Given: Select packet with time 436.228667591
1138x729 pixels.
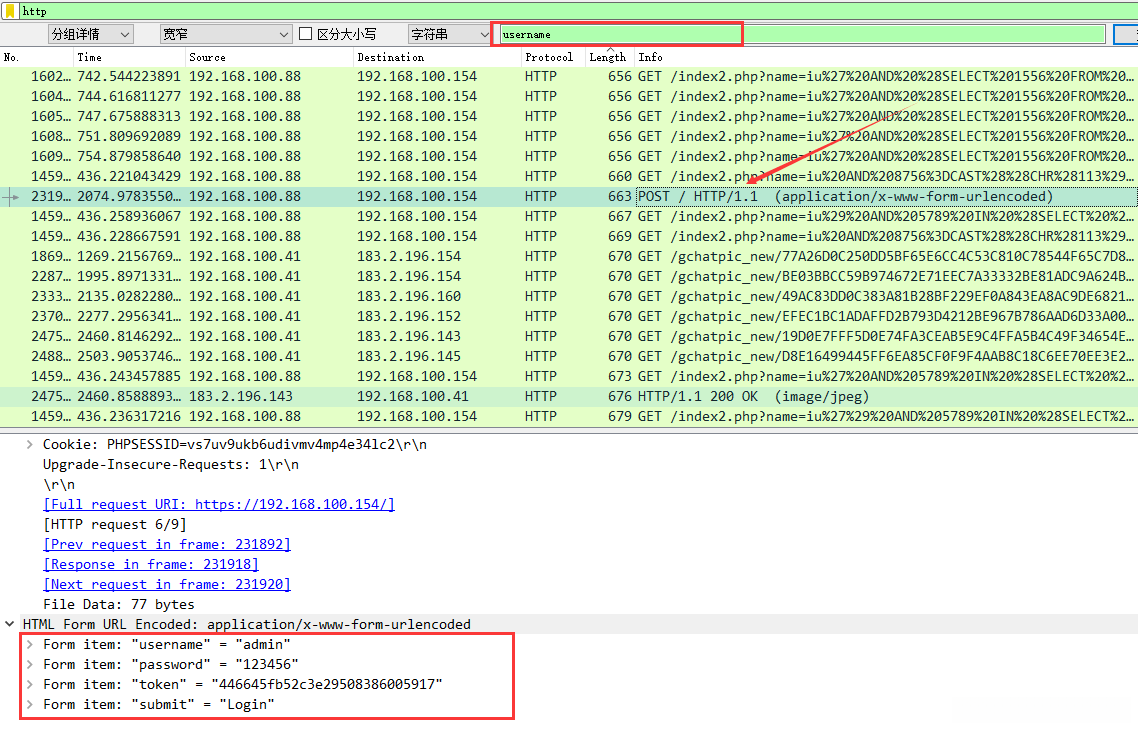Looking at the screenshot, I should [569, 236].
